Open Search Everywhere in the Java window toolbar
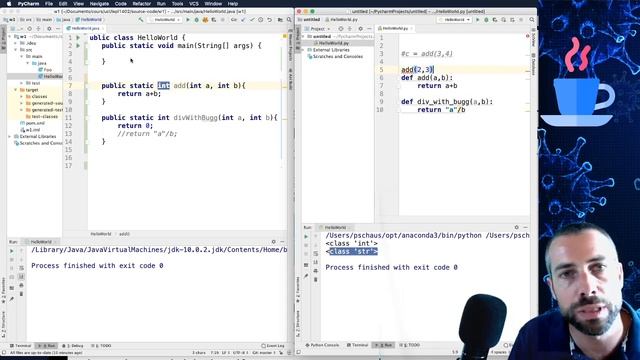The height and width of the screenshot is (360, 640). click(x=289, y=20)
